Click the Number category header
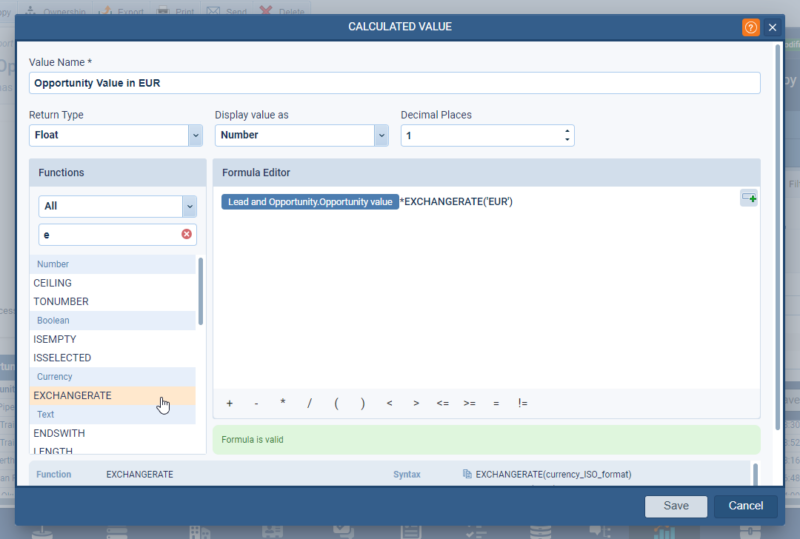The height and width of the screenshot is (539, 800). tap(112, 264)
